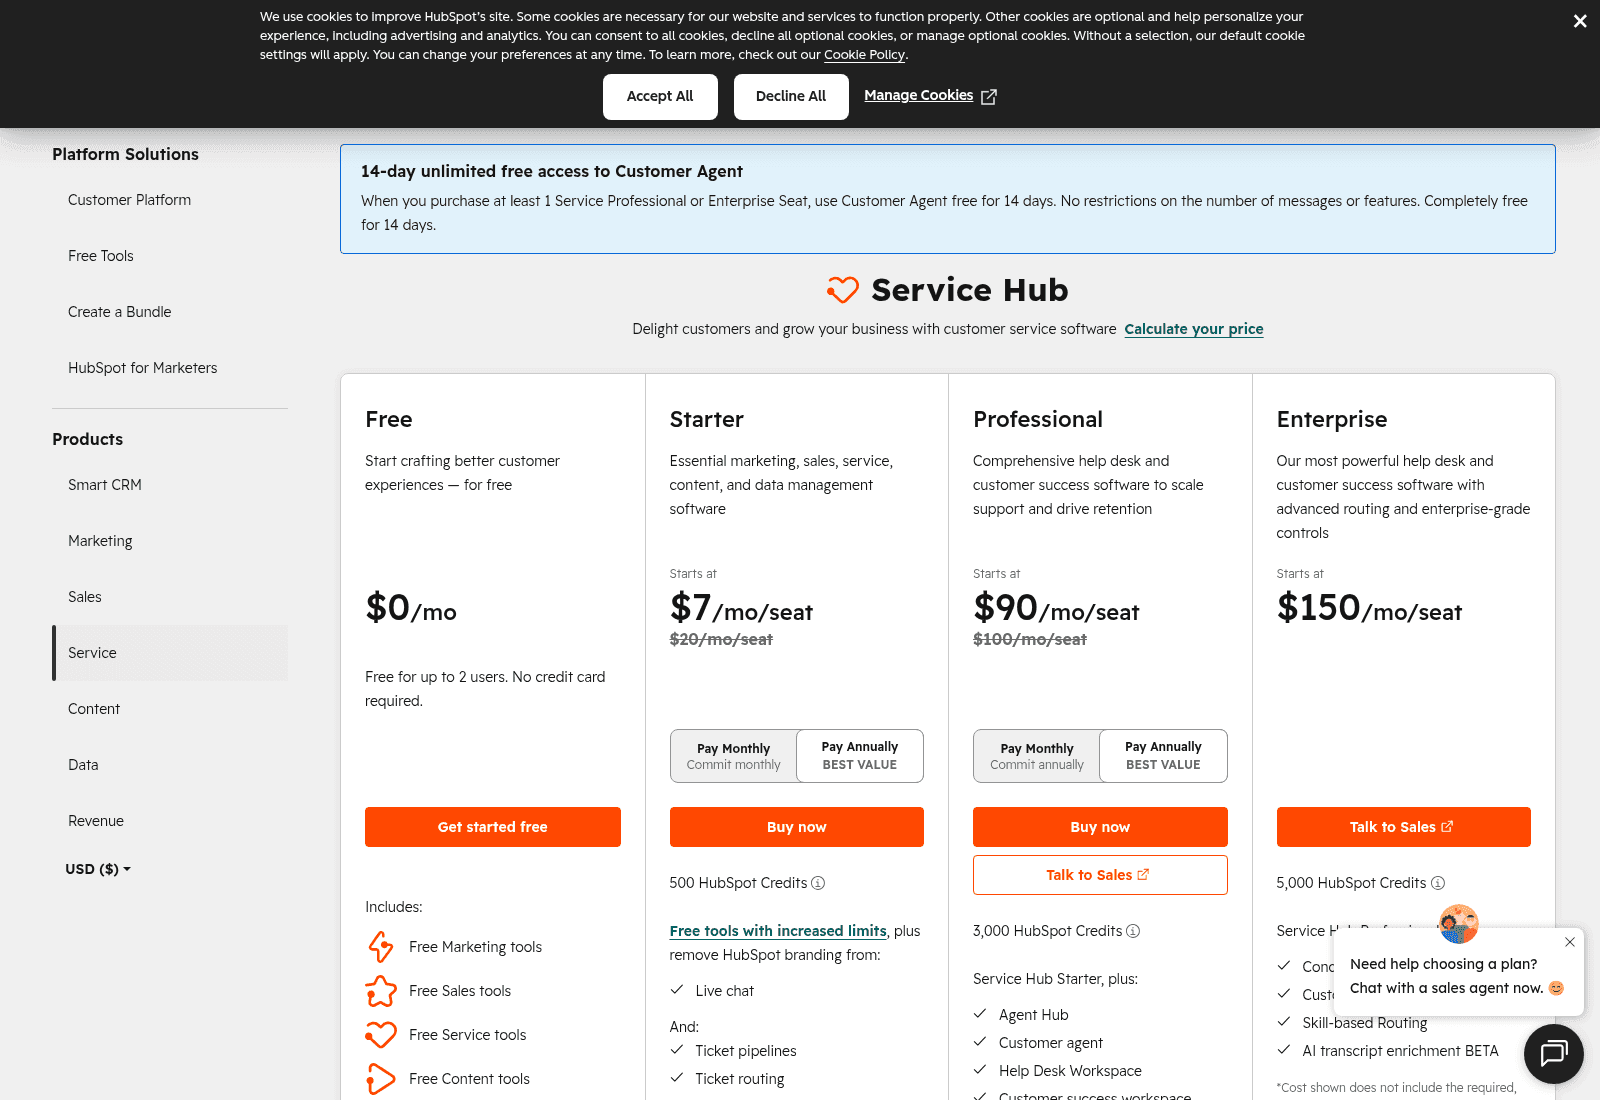Click the Free Marketing tools icon
The height and width of the screenshot is (1100, 1600).
pos(381,947)
